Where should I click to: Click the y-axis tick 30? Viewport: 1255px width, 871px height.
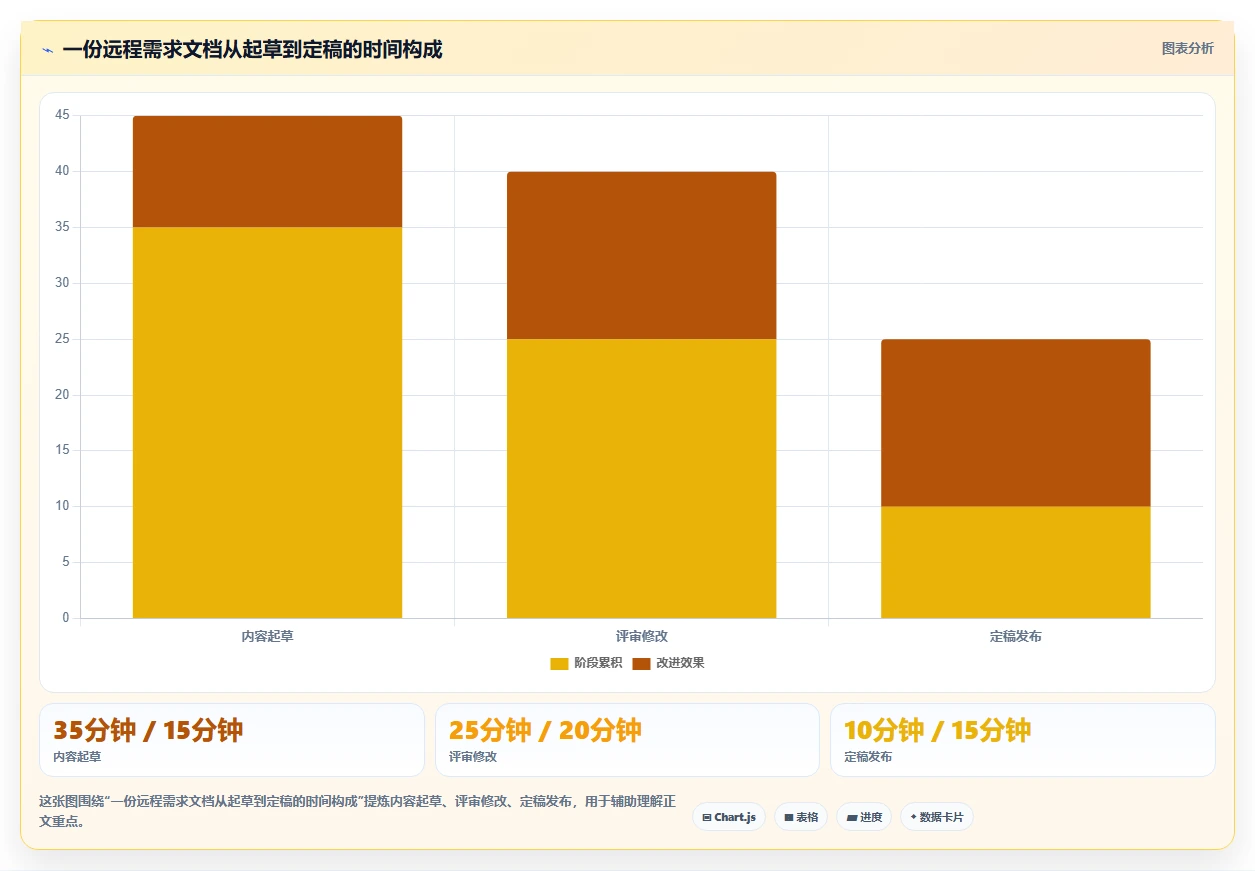(x=62, y=283)
